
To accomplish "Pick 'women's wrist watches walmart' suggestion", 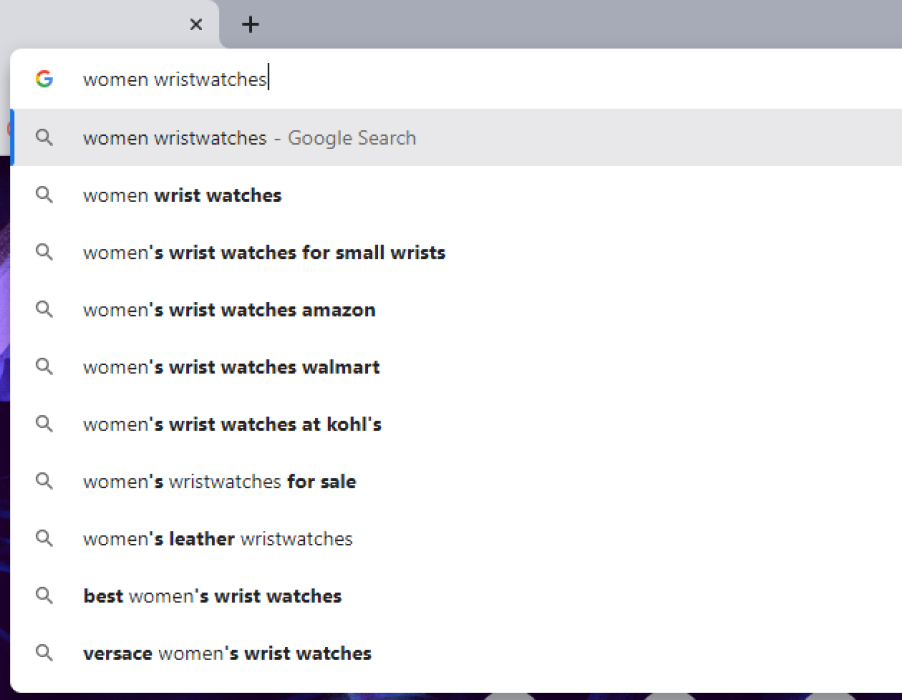I will click(456, 367).
